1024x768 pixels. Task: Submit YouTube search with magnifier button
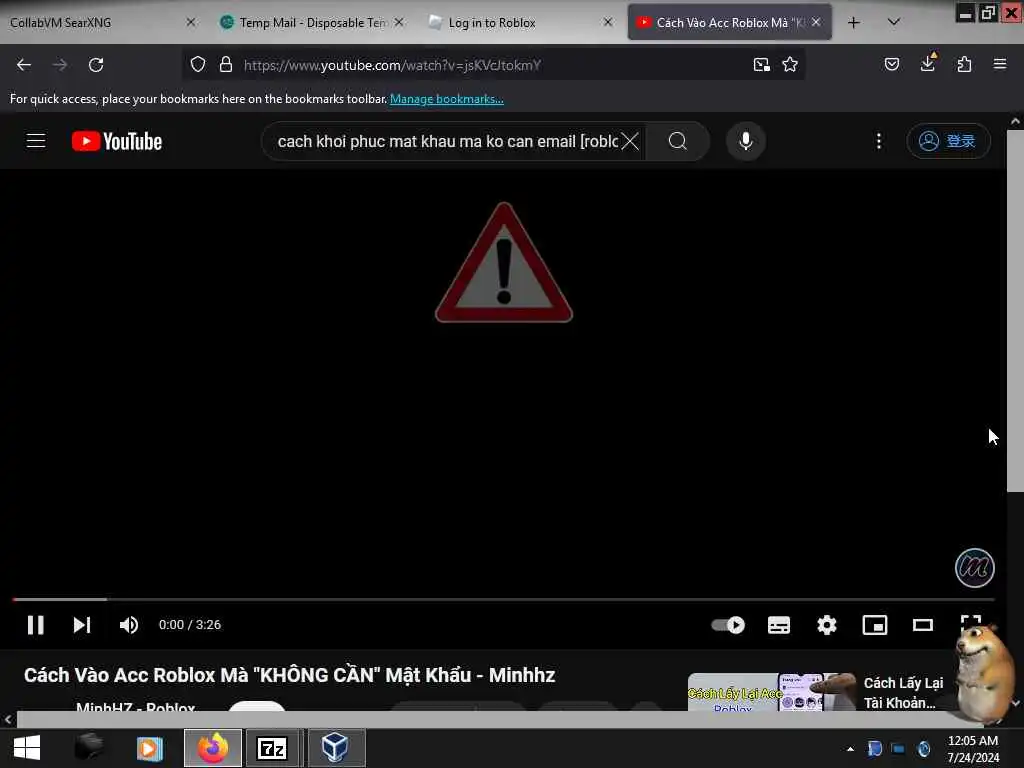[x=678, y=141]
